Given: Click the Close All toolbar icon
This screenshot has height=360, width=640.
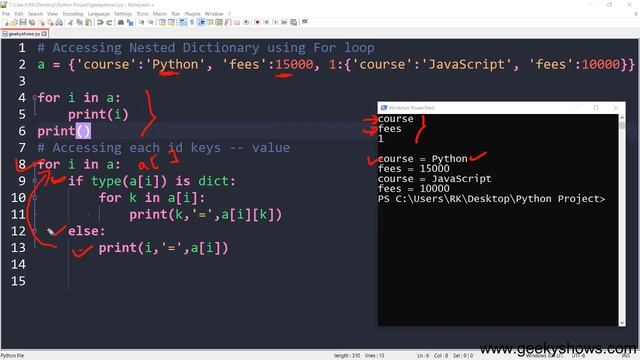Looking at the screenshot, I should pyautogui.click(x=50, y=22).
